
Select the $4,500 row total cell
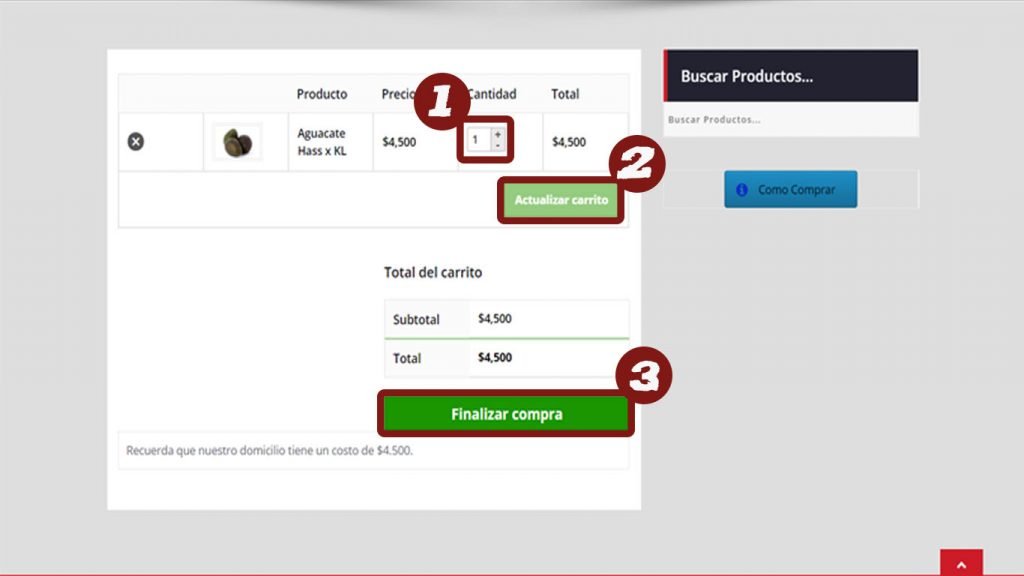(569, 142)
